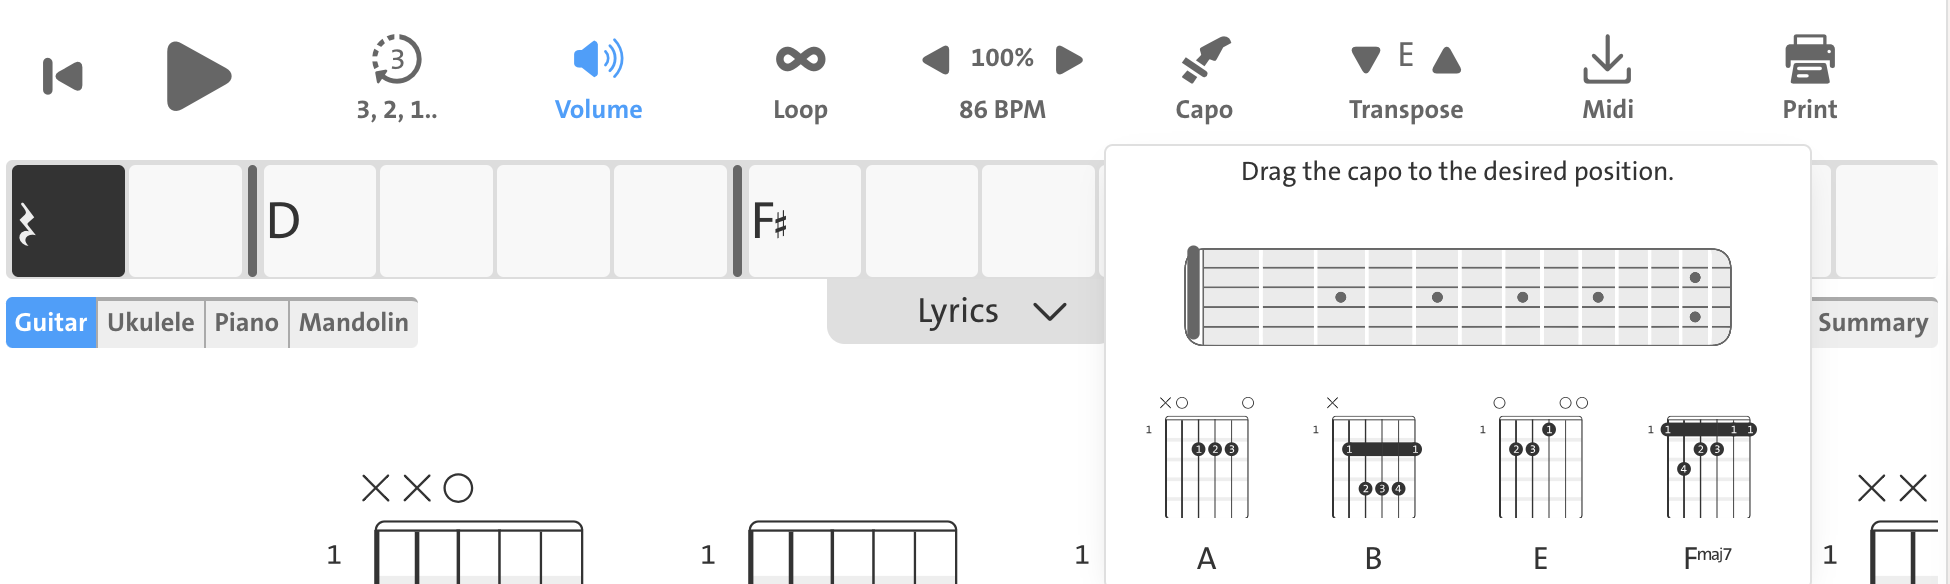Enable the 3, 2, 1 count-in

397,60
